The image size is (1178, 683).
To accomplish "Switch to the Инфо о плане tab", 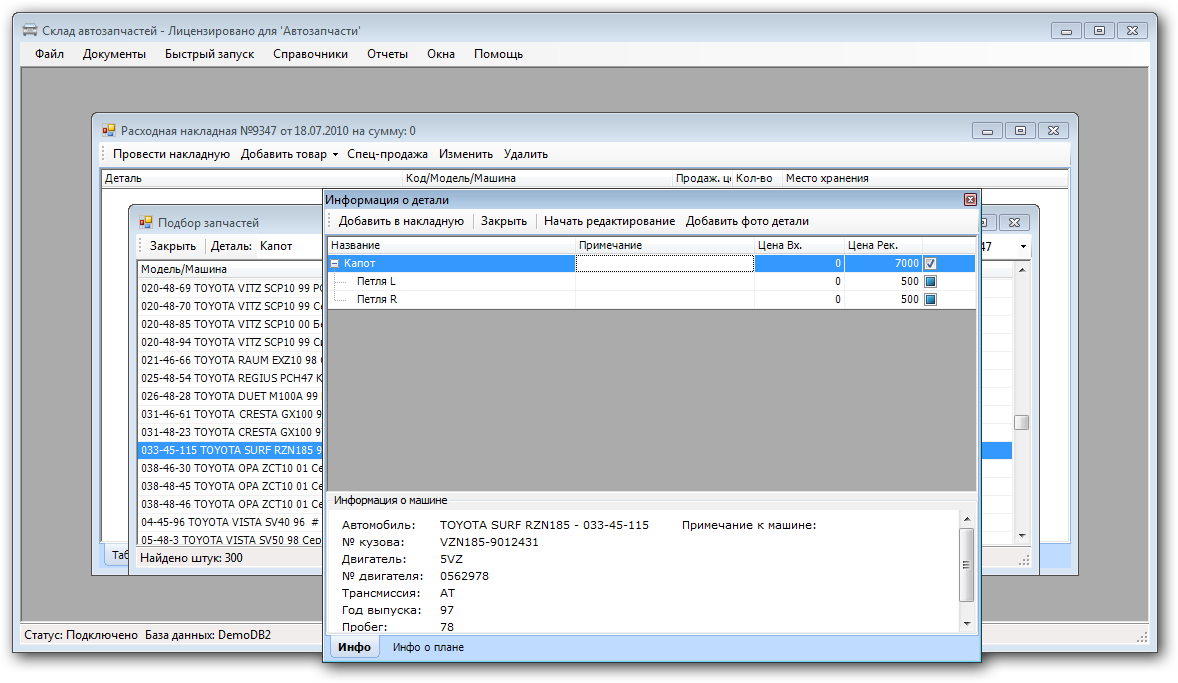I will click(x=428, y=648).
